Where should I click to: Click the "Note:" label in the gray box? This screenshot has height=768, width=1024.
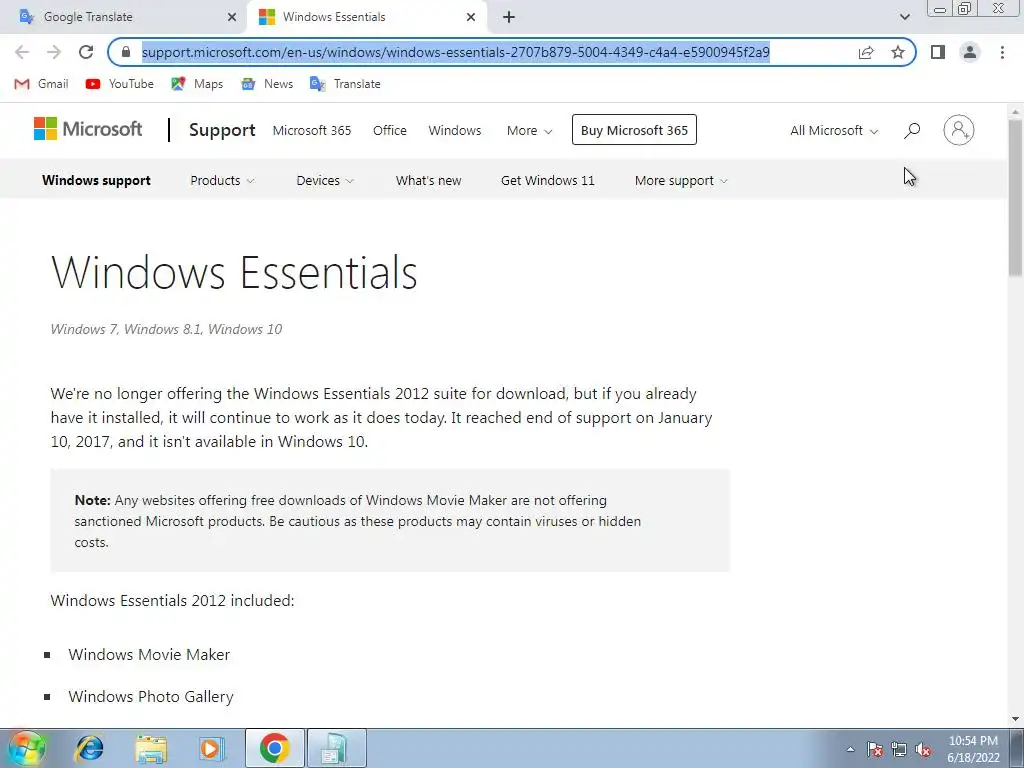(93, 500)
